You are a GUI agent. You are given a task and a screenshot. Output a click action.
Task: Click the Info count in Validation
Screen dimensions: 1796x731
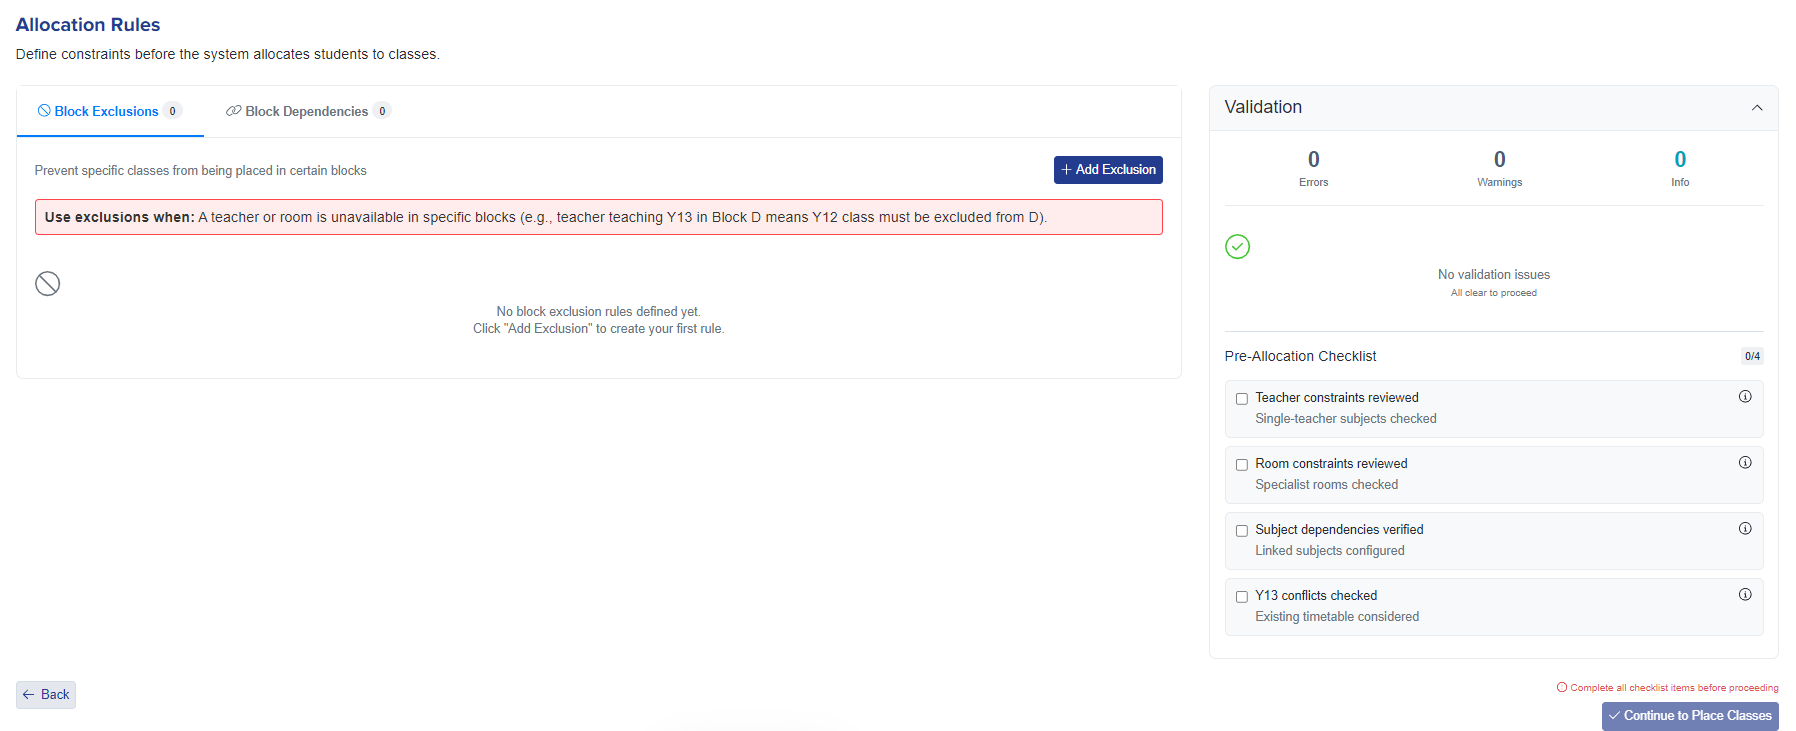(x=1680, y=160)
